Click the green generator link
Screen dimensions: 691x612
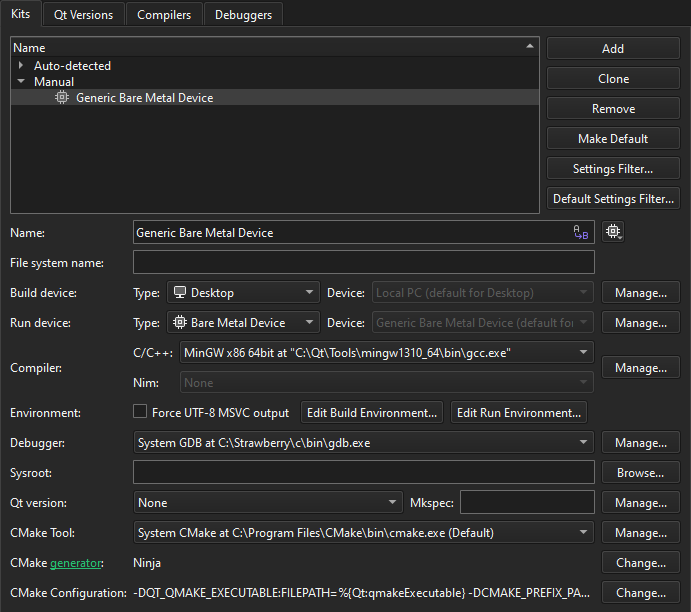click(77, 563)
